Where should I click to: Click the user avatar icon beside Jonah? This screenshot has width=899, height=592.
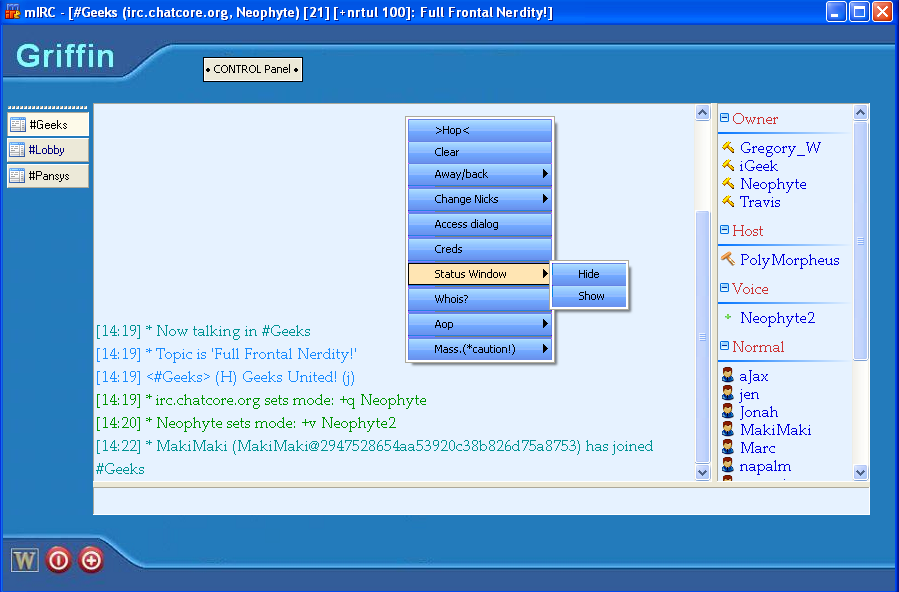[728, 411]
